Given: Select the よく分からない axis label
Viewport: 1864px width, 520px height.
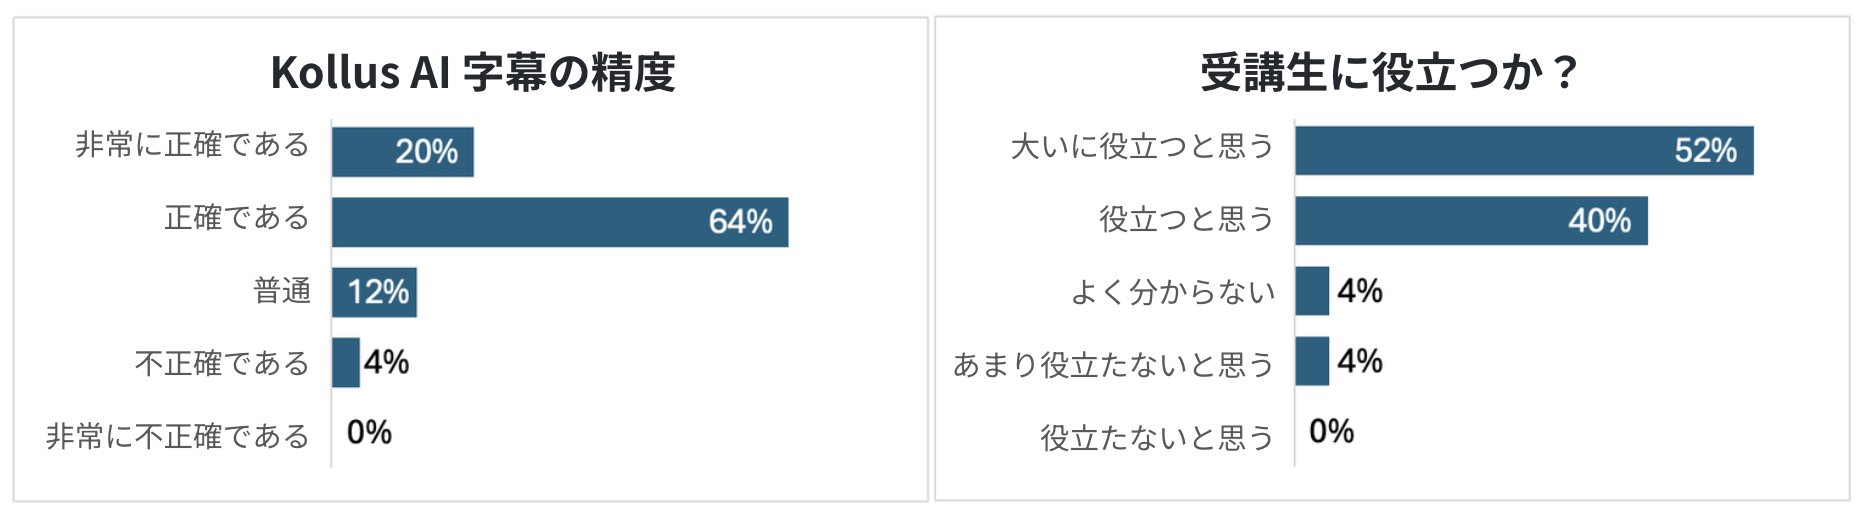Looking at the screenshot, I should click(1173, 292).
